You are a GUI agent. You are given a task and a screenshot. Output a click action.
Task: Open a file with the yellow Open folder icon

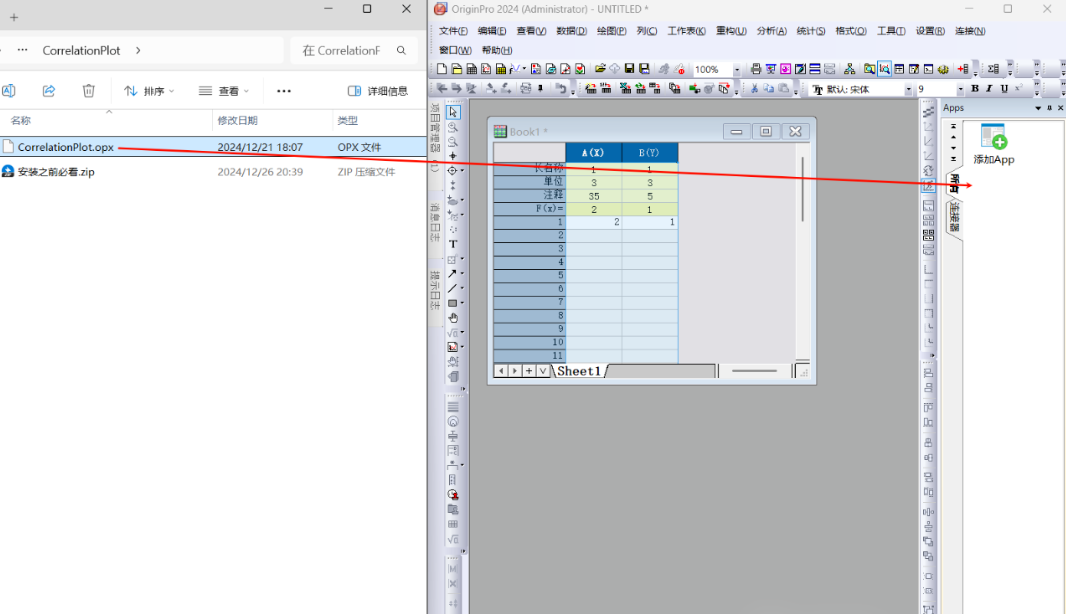pyautogui.click(x=600, y=69)
